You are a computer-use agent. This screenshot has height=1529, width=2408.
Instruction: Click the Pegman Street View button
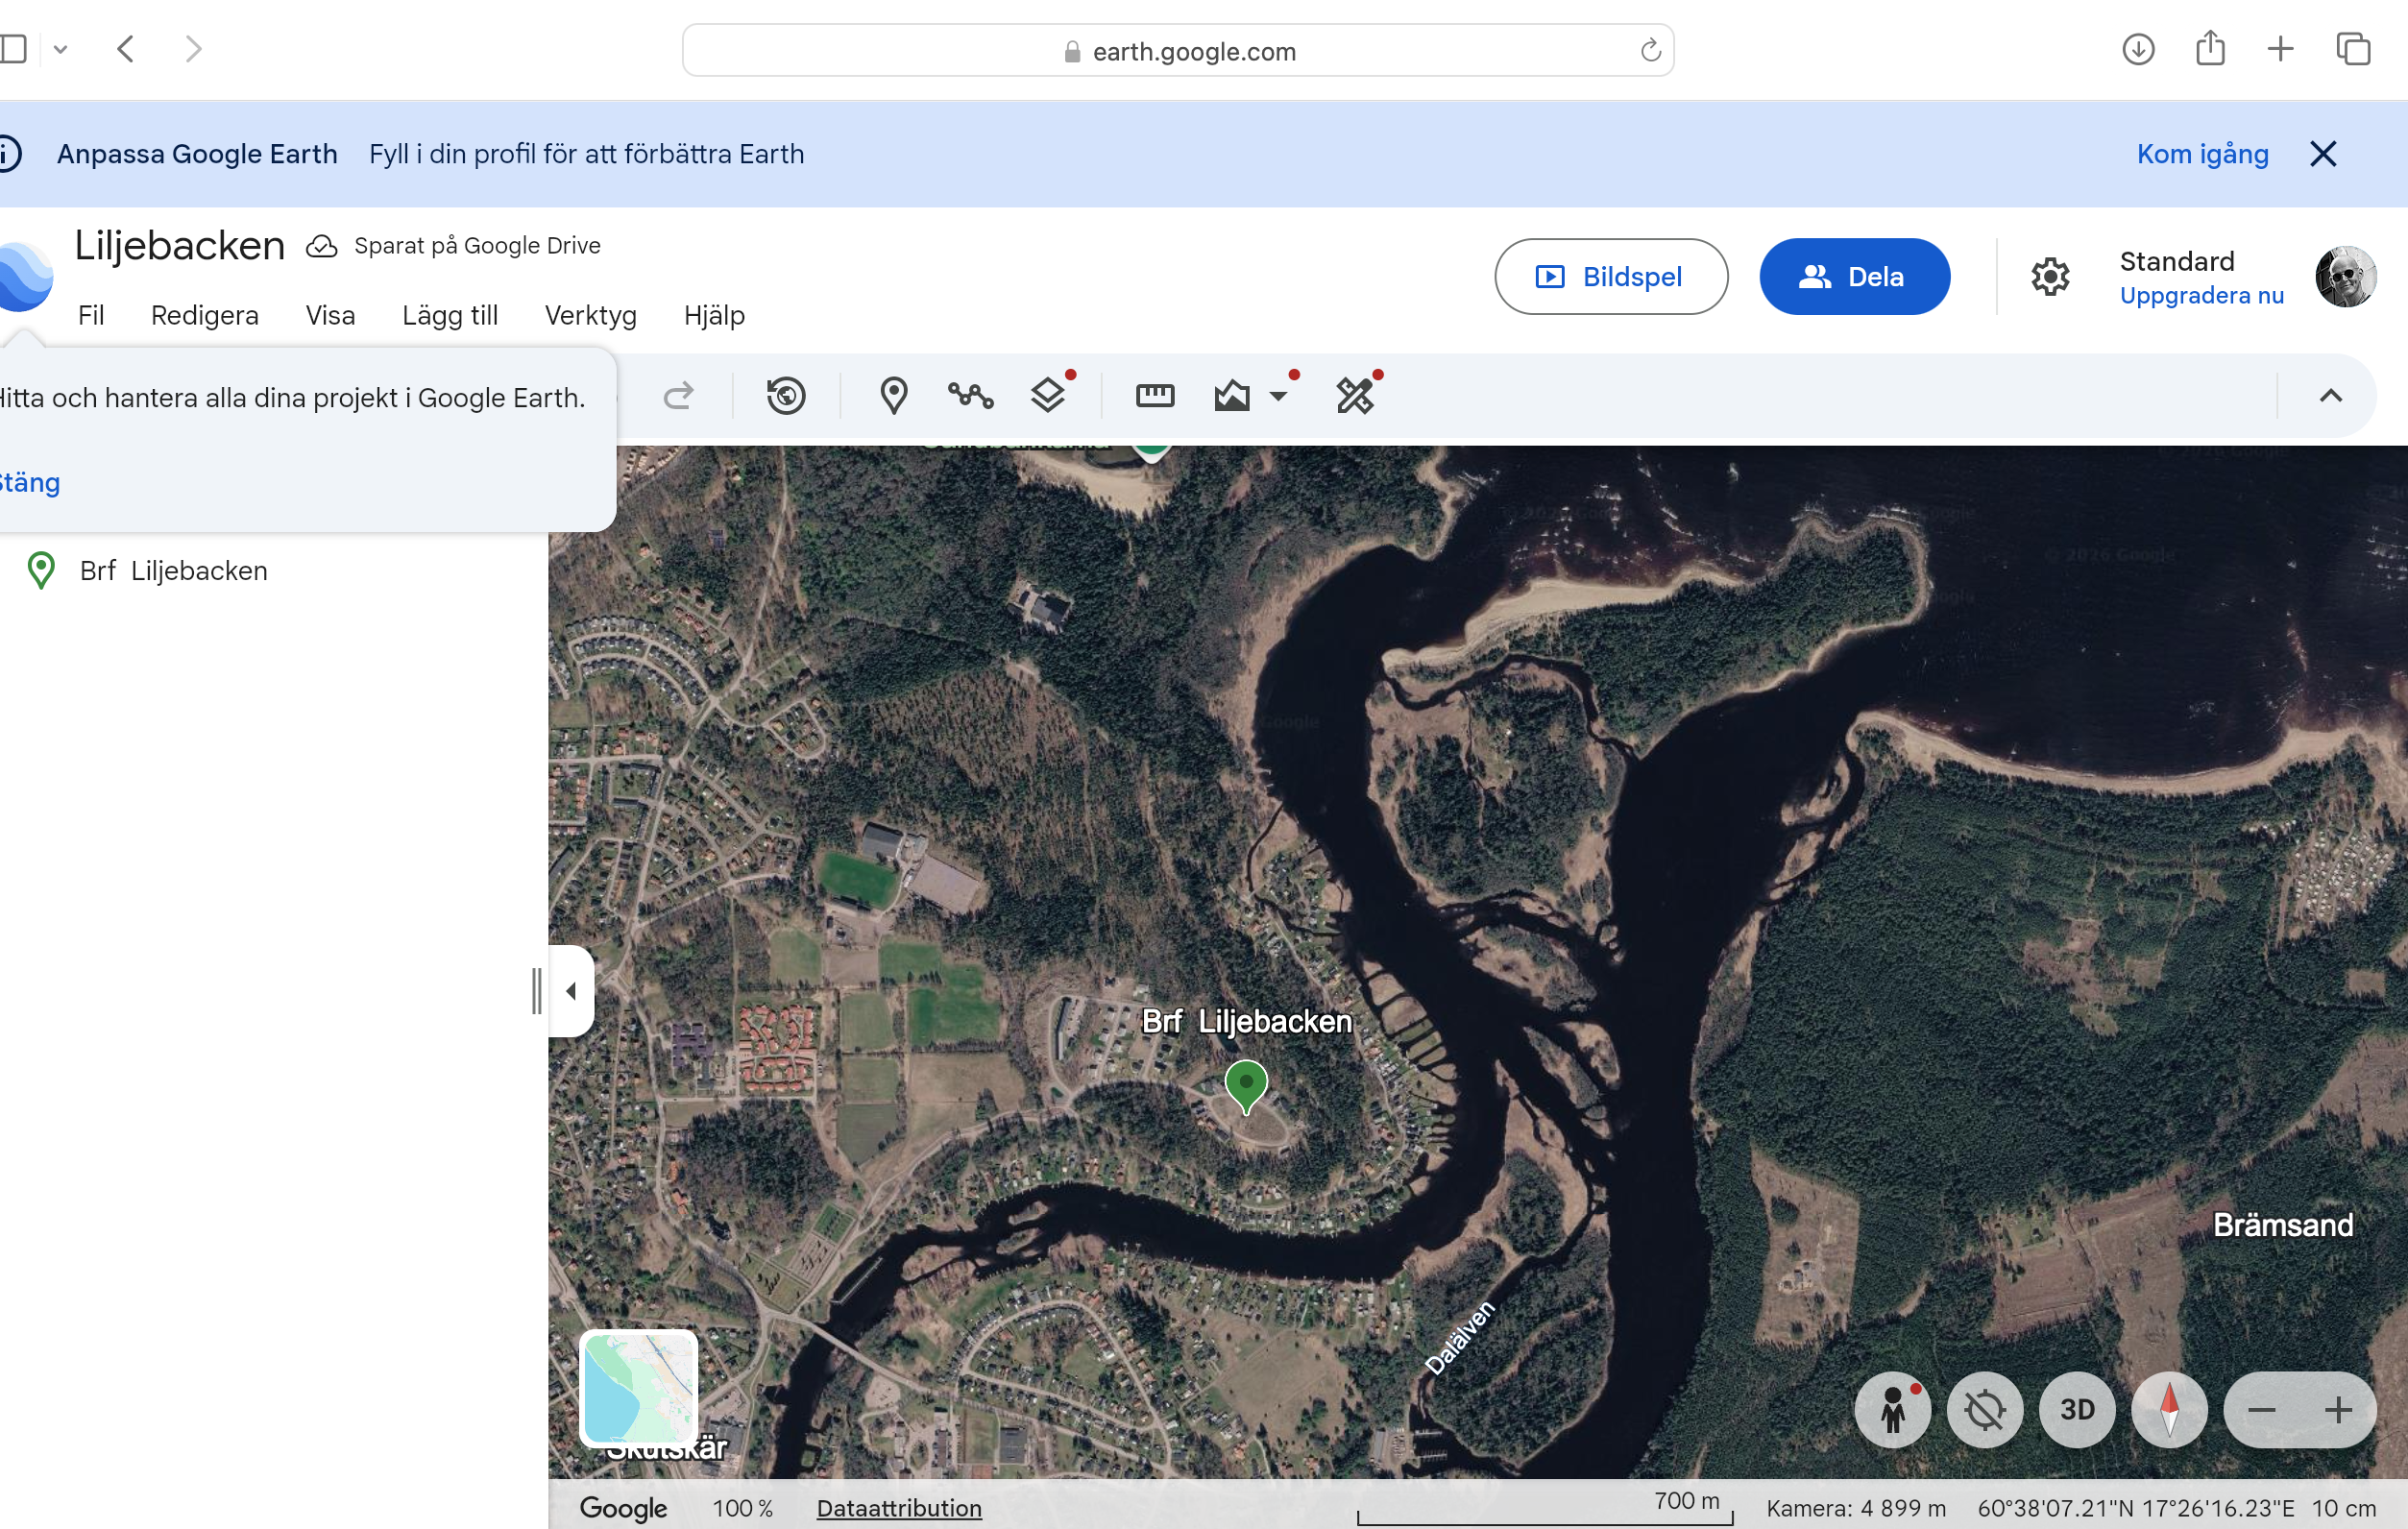click(x=1893, y=1410)
